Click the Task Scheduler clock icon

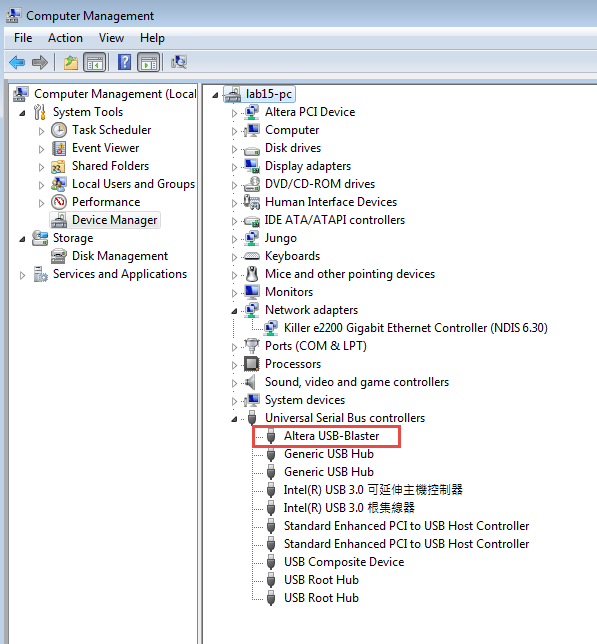pyautogui.click(x=59, y=130)
